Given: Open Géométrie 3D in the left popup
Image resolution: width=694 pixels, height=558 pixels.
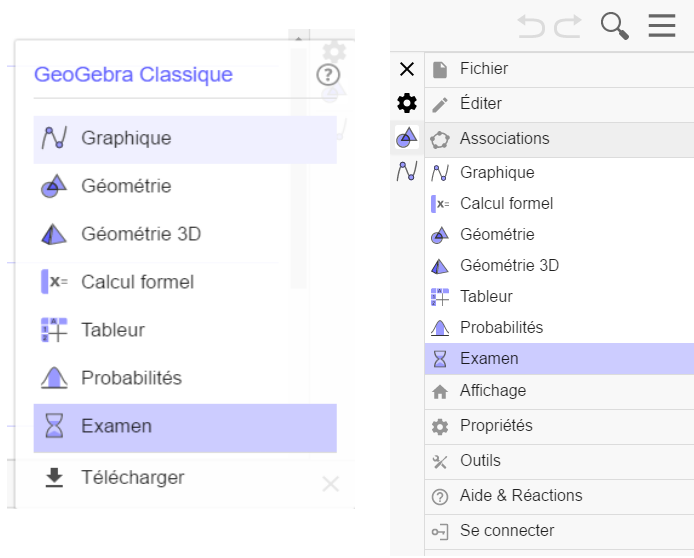Looking at the screenshot, I should click(x=185, y=234).
